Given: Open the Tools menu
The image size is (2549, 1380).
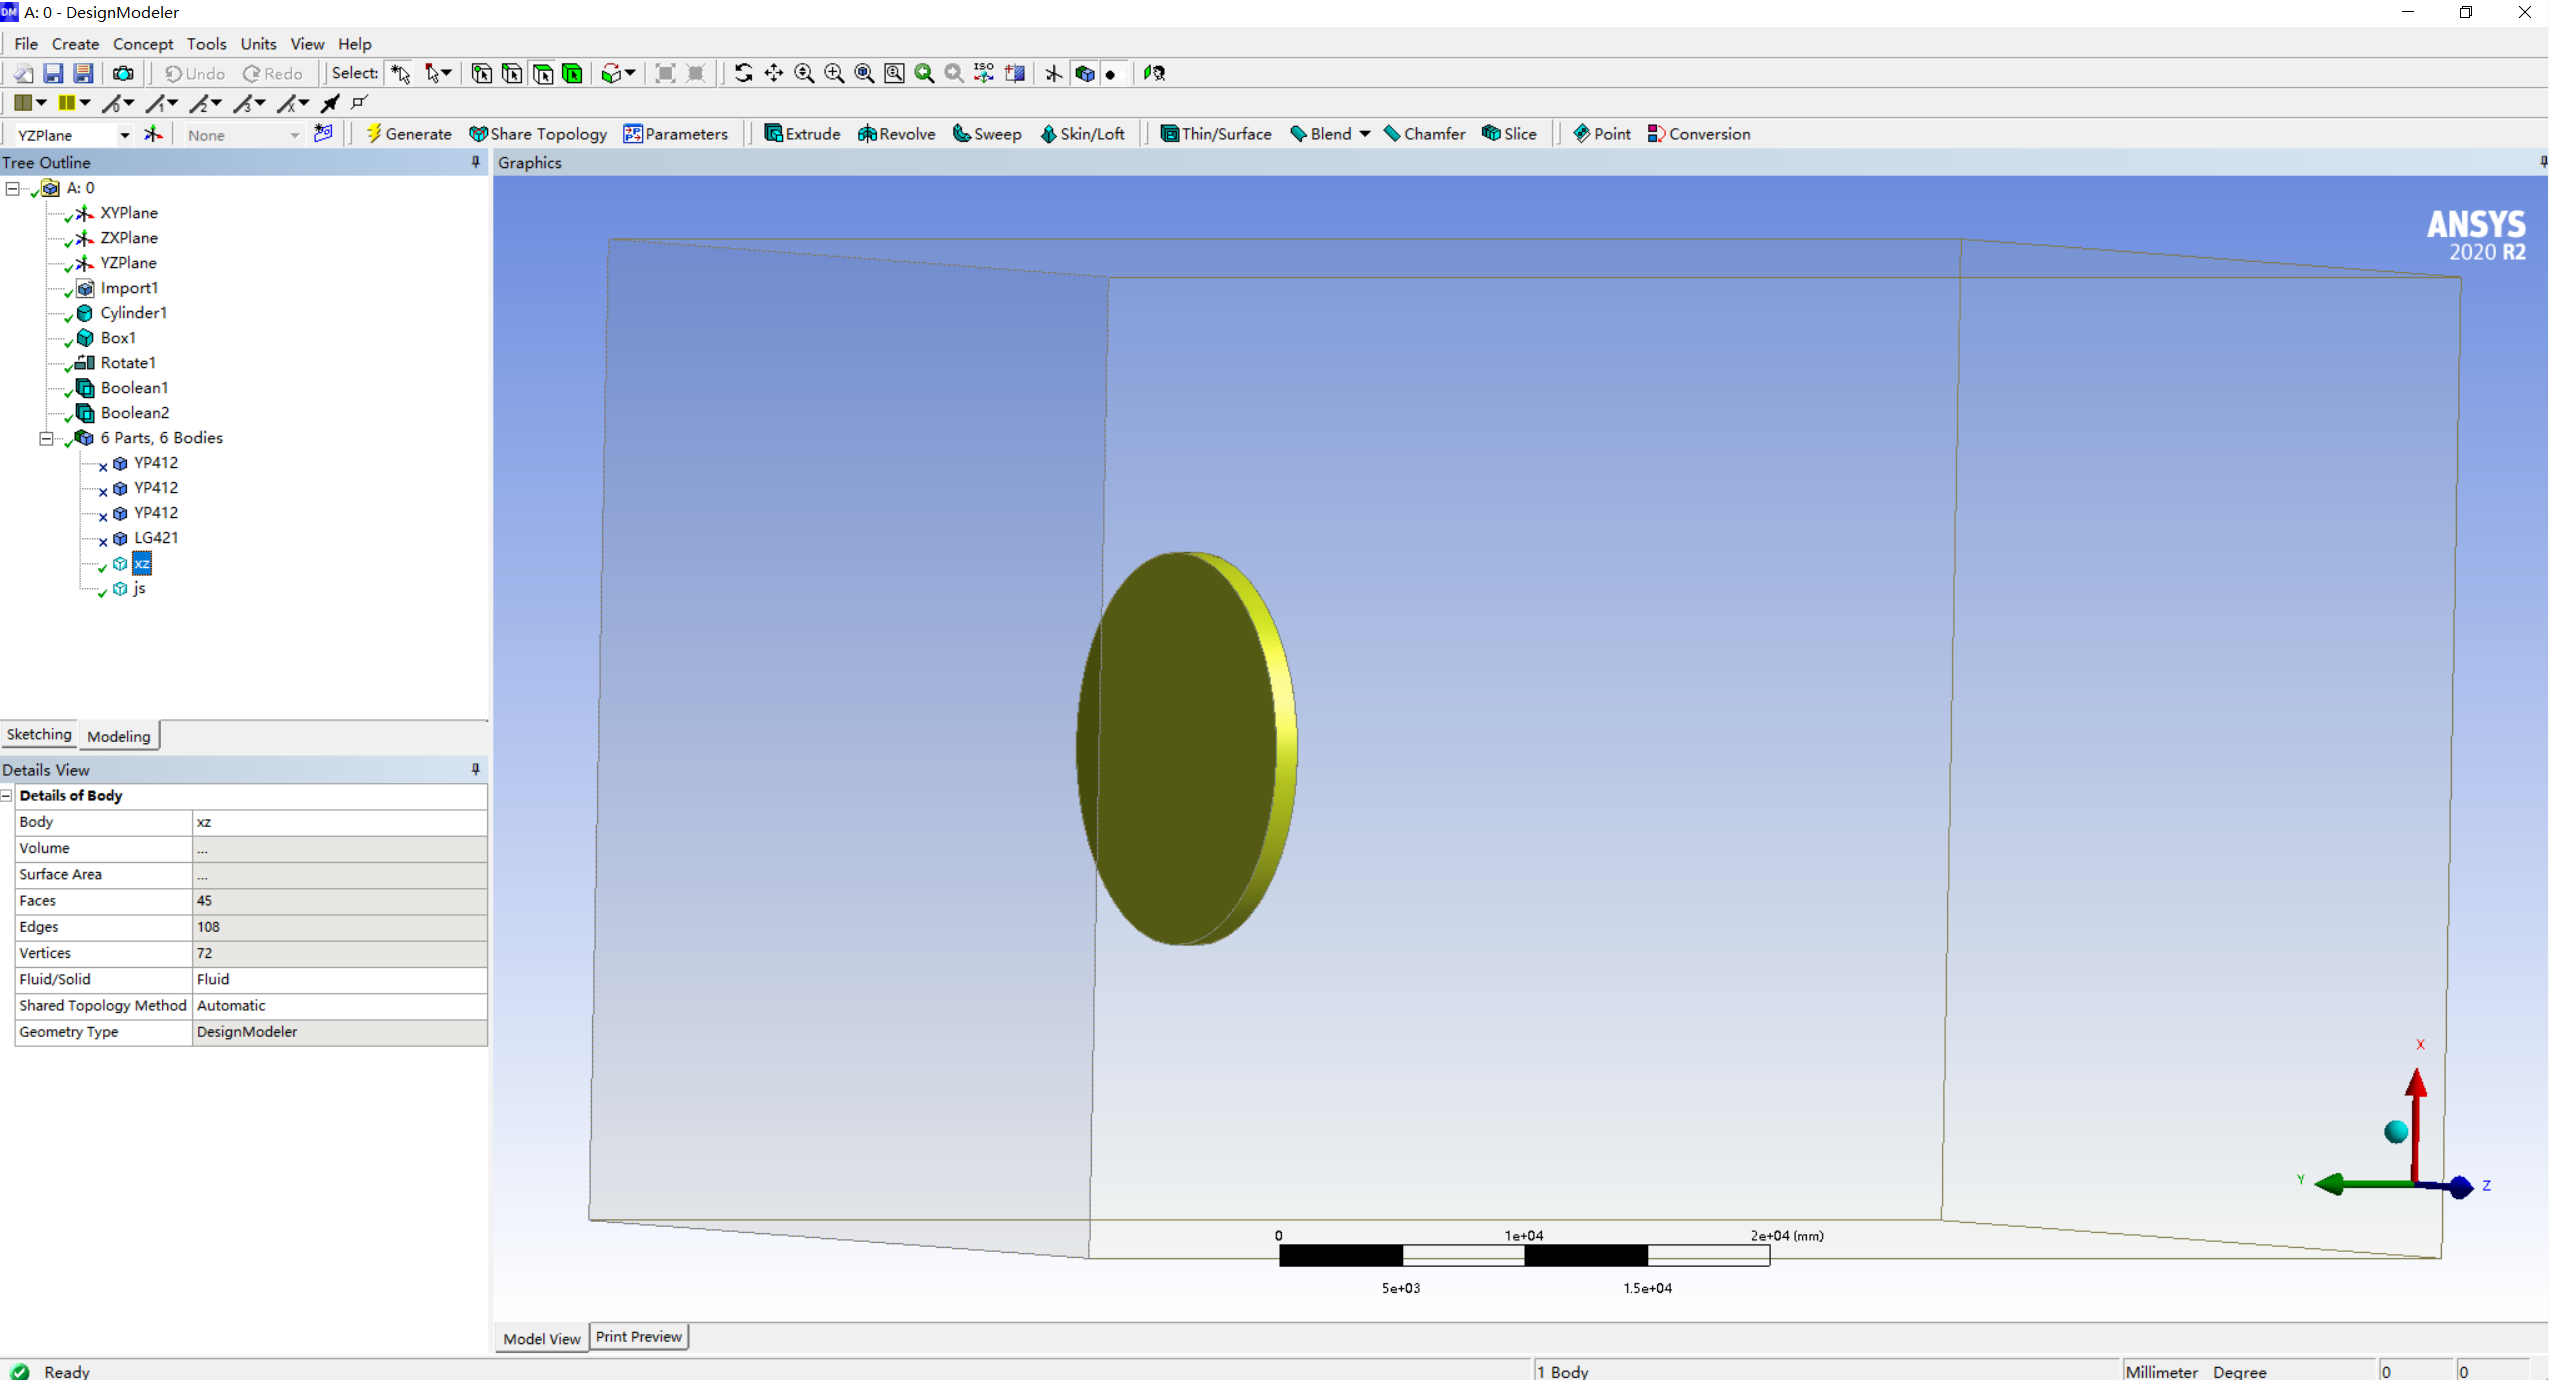Looking at the screenshot, I should click(x=206, y=43).
